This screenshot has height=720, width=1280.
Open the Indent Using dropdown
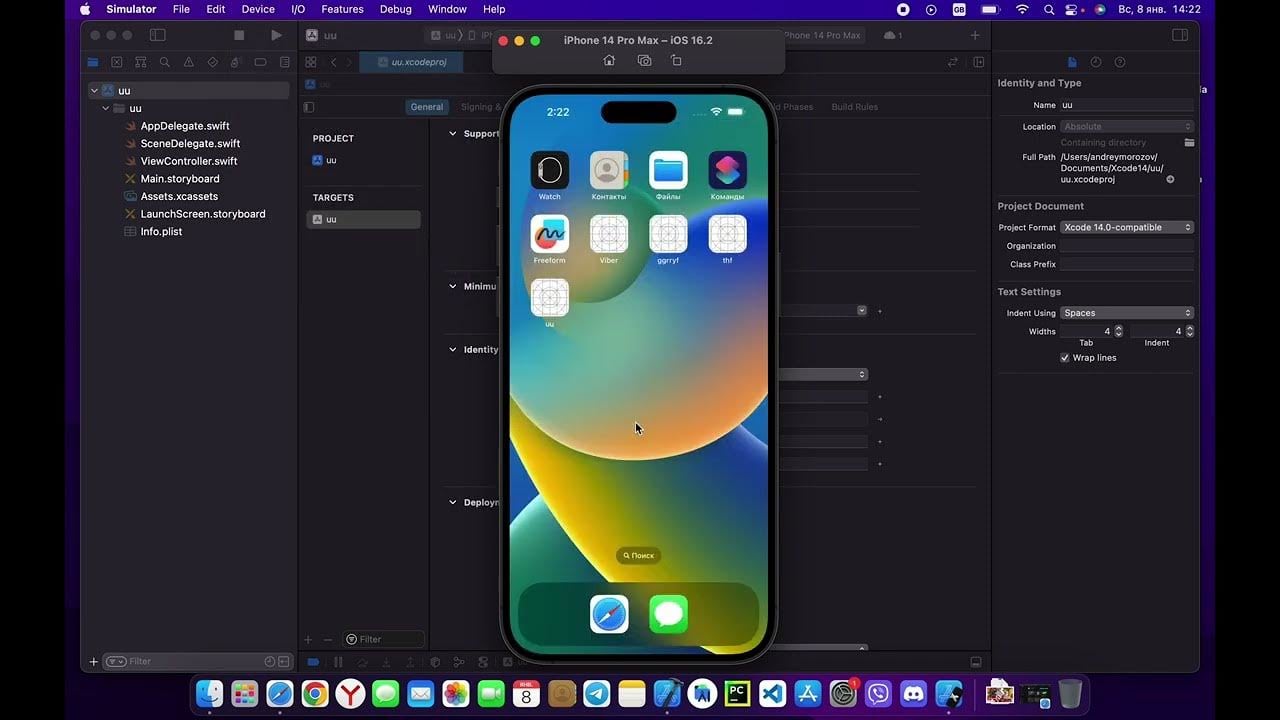(1127, 313)
